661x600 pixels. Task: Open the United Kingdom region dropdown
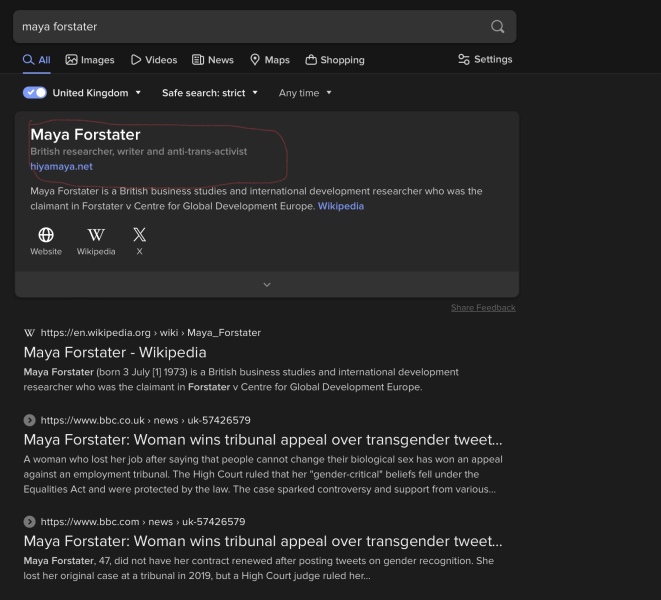[97, 93]
